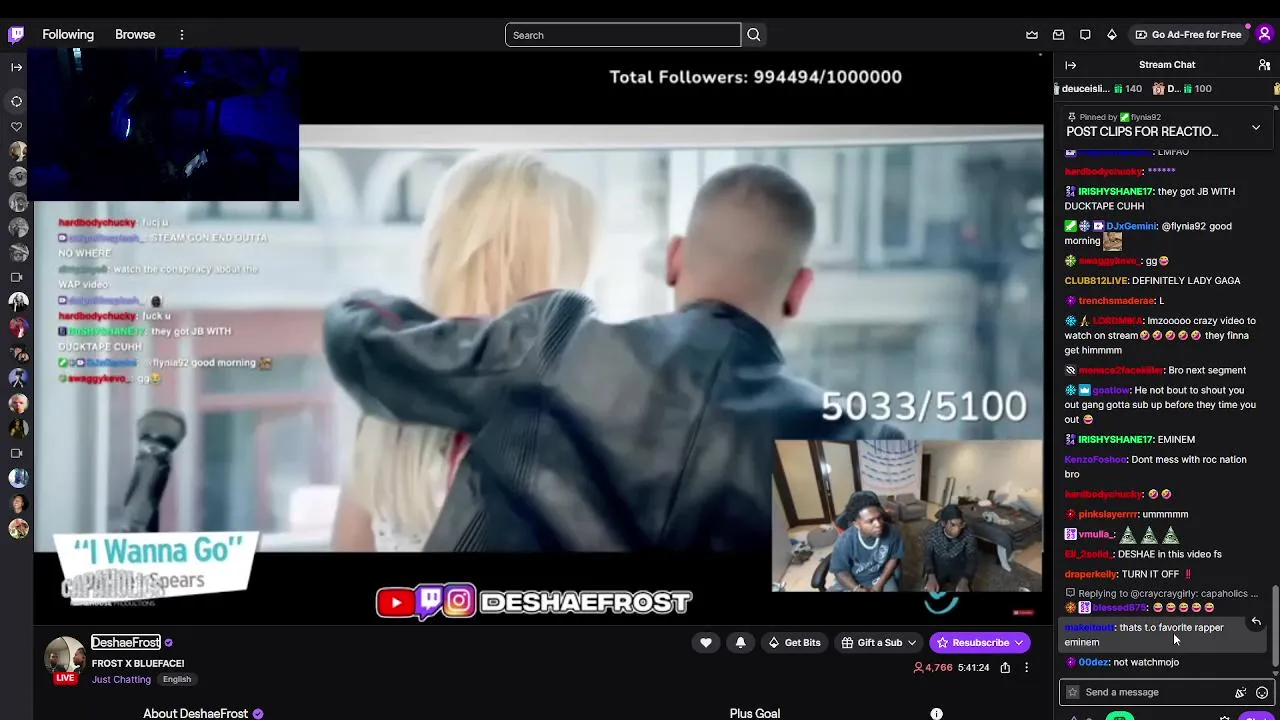The width and height of the screenshot is (1280, 720).
Task: Click 00dez username in chat
Action: [1093, 662]
